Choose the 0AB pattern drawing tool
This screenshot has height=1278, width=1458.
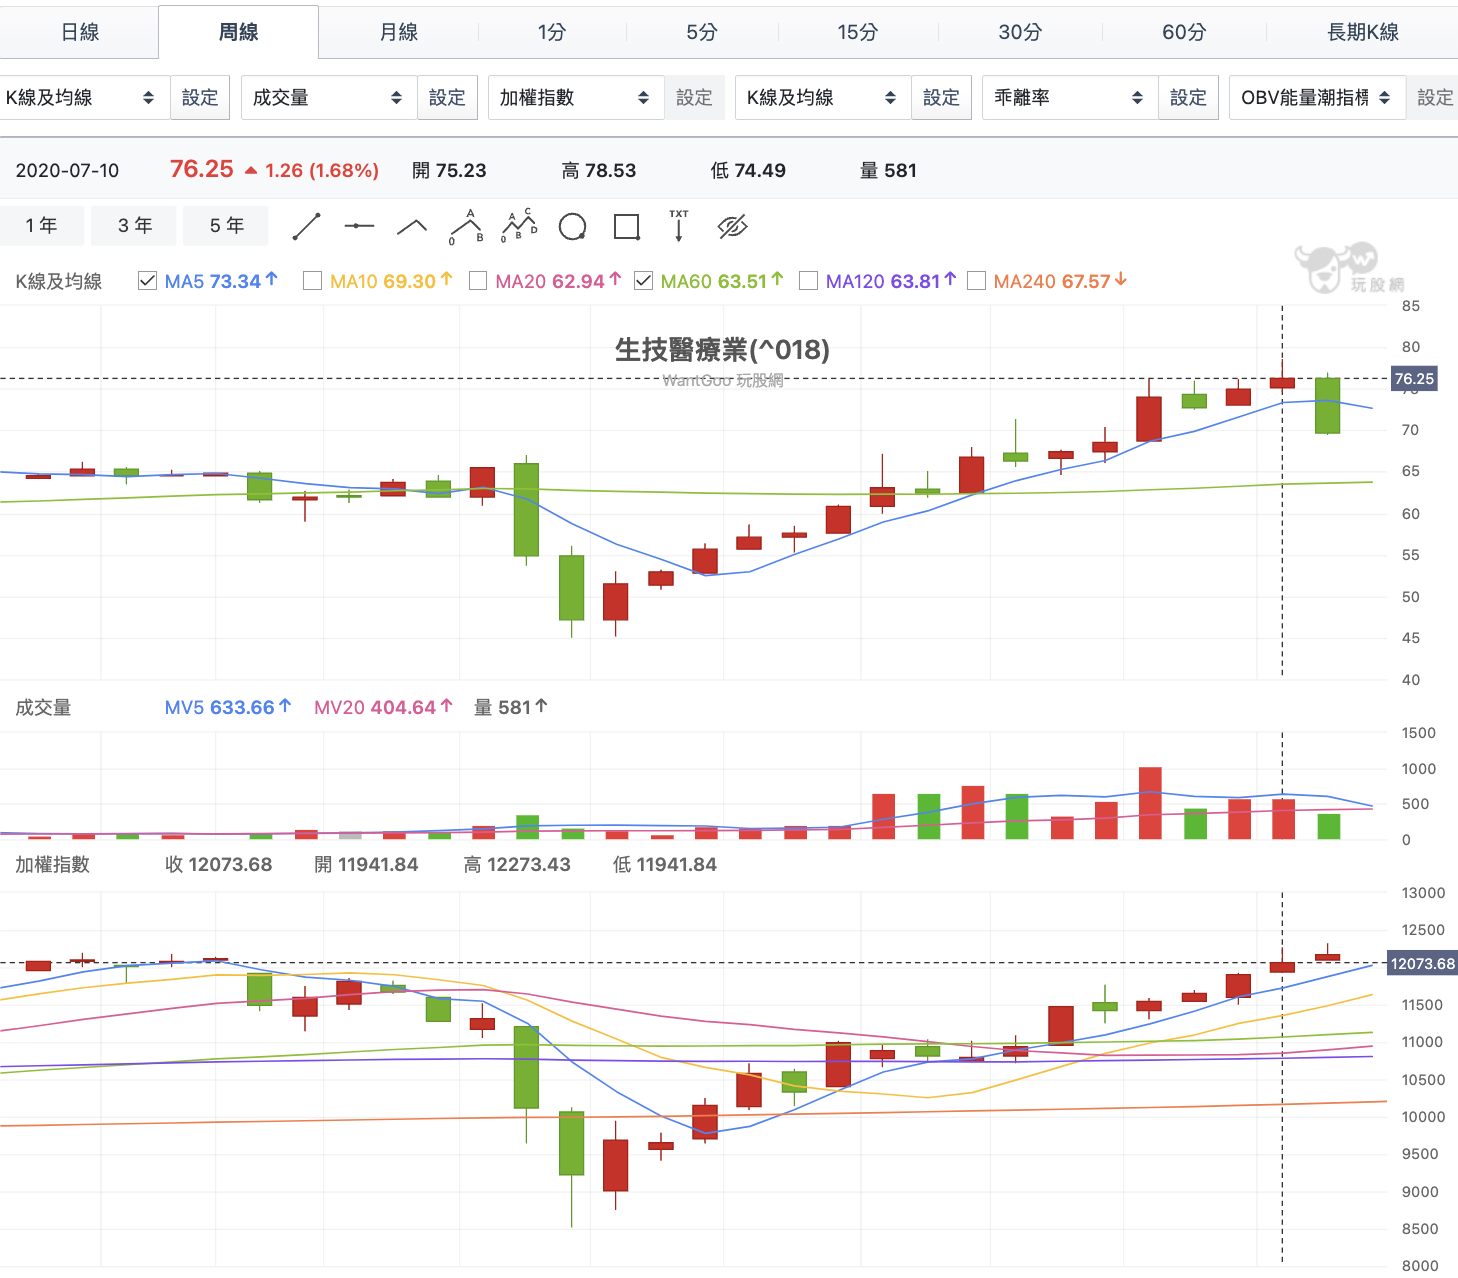pyautogui.click(x=464, y=226)
